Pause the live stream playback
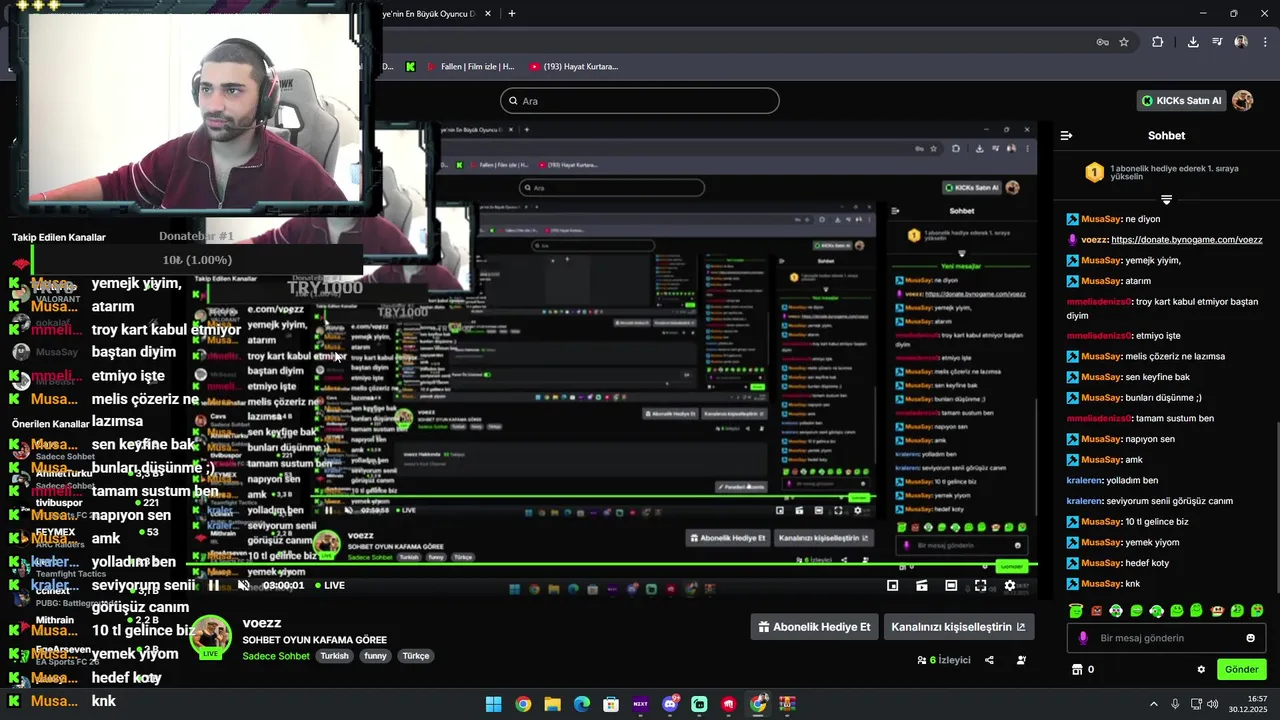This screenshot has width=1280, height=720. click(x=214, y=586)
